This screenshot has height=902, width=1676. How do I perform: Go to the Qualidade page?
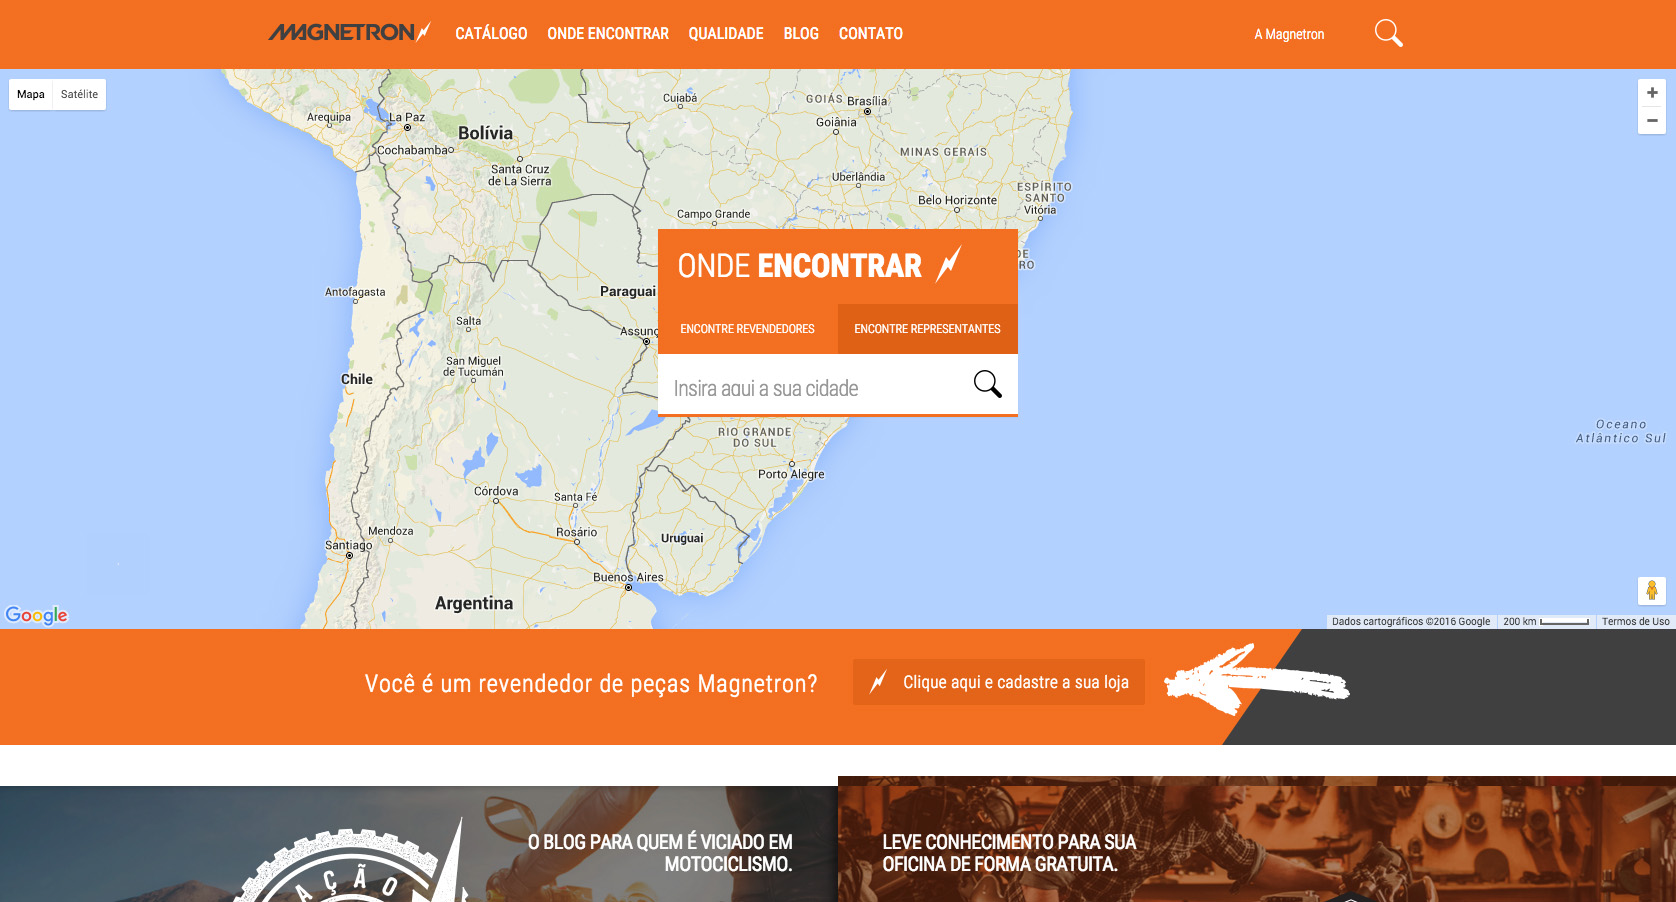(x=726, y=34)
